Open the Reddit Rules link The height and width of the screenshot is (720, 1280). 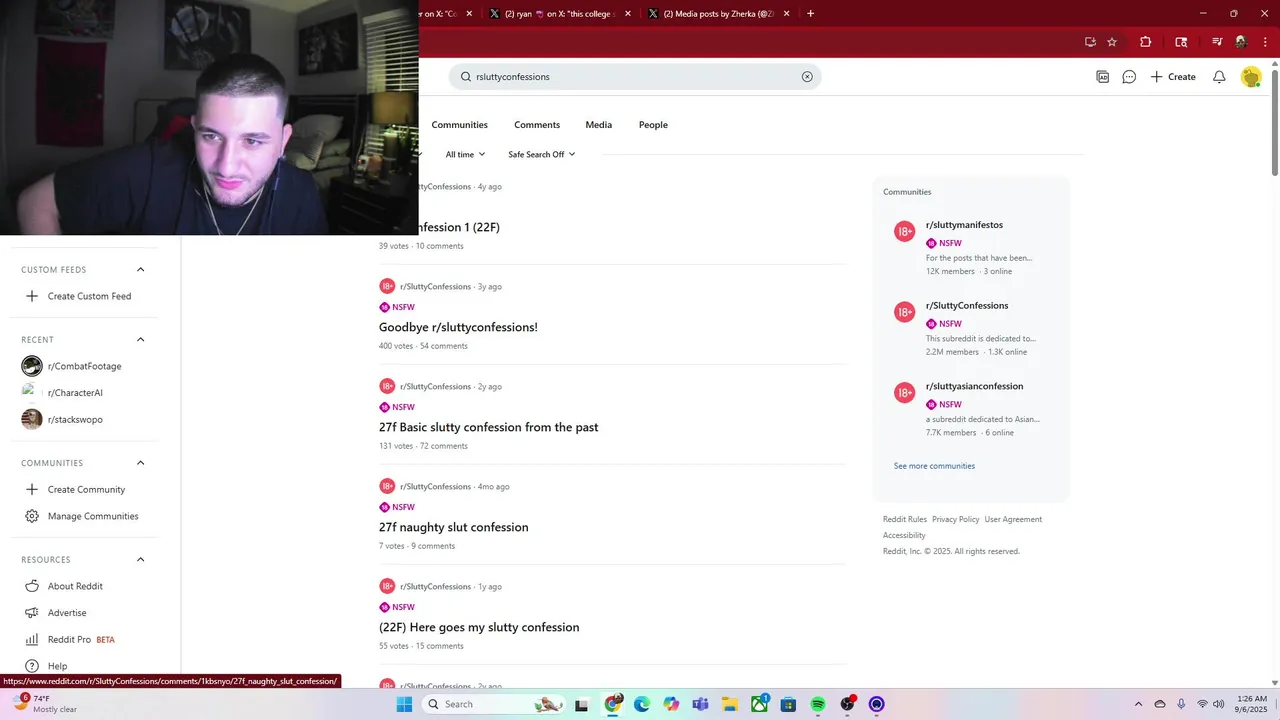pos(905,519)
